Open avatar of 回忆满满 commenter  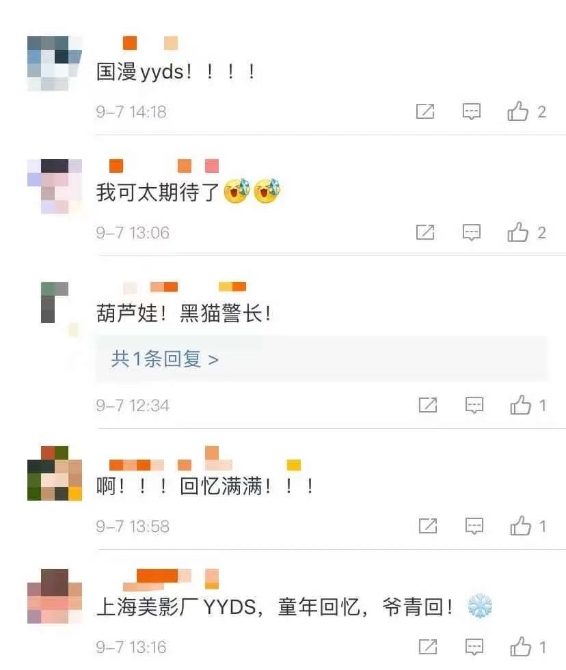54,473
